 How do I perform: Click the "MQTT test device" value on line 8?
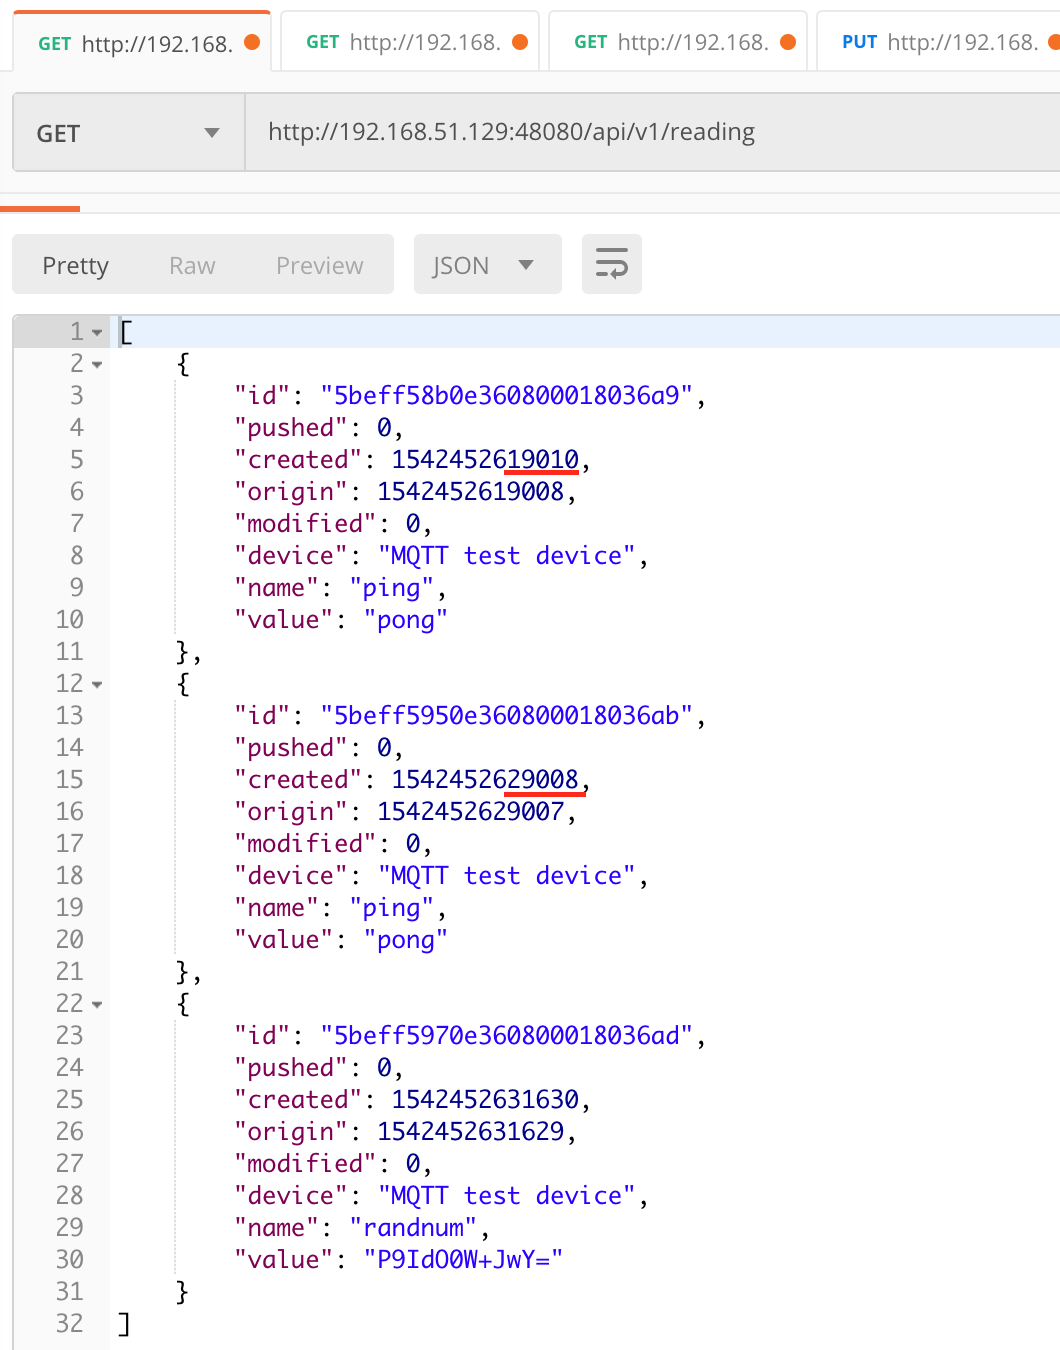coord(507,555)
